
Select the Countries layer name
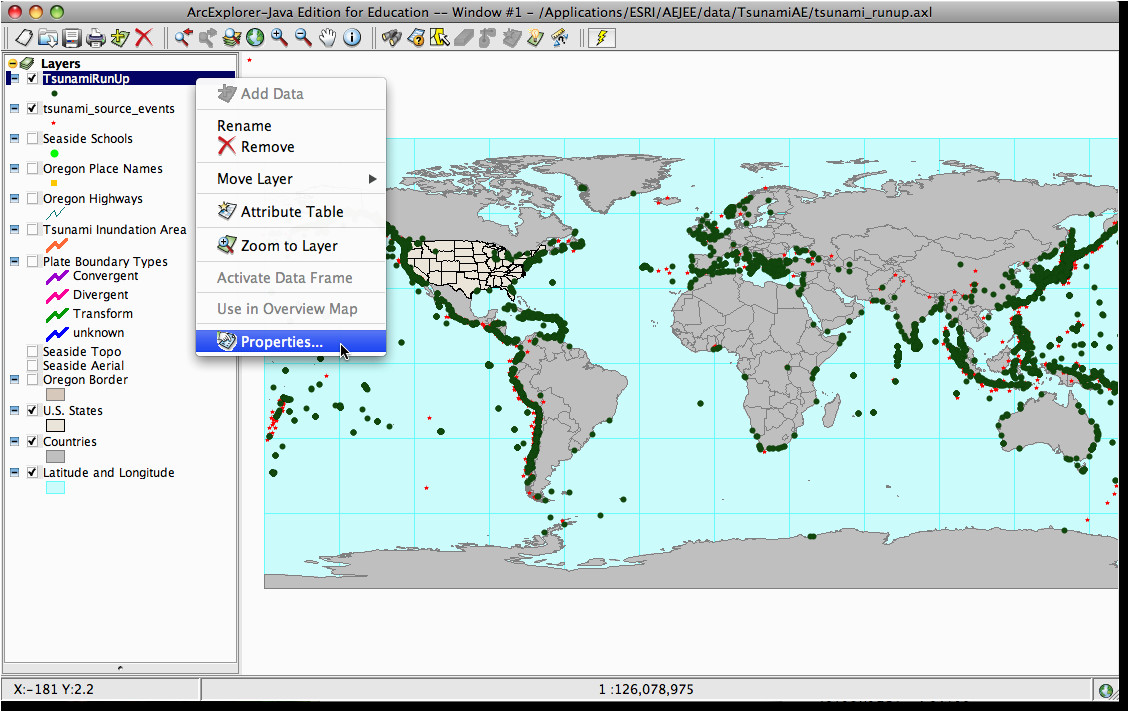69,441
